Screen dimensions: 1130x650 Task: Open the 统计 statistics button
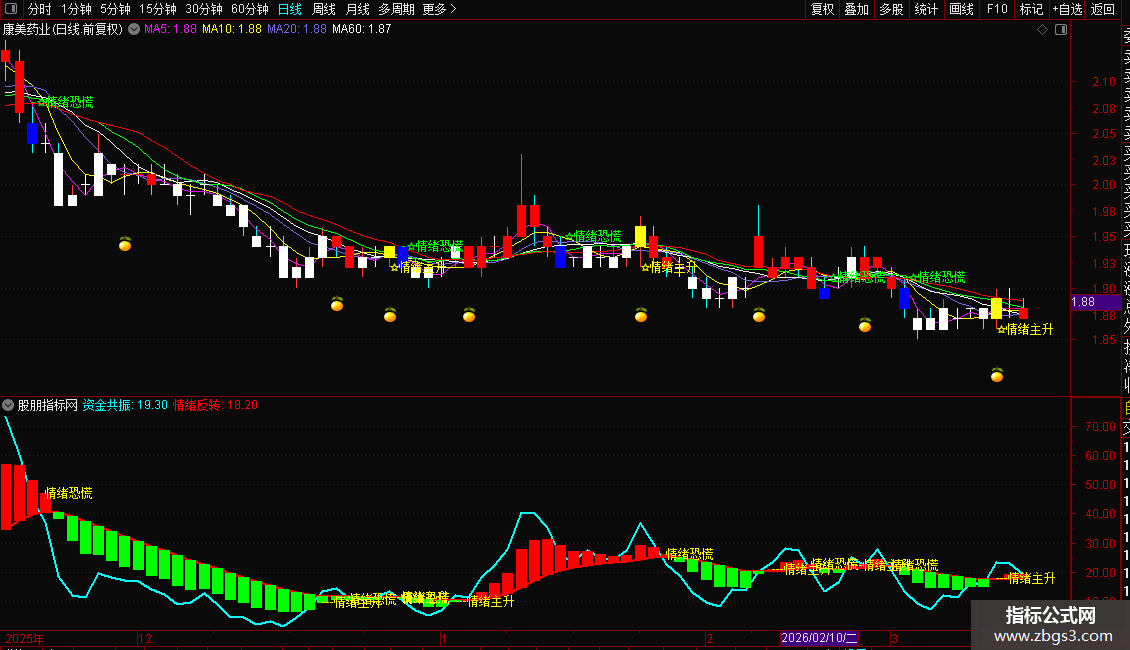click(x=926, y=9)
